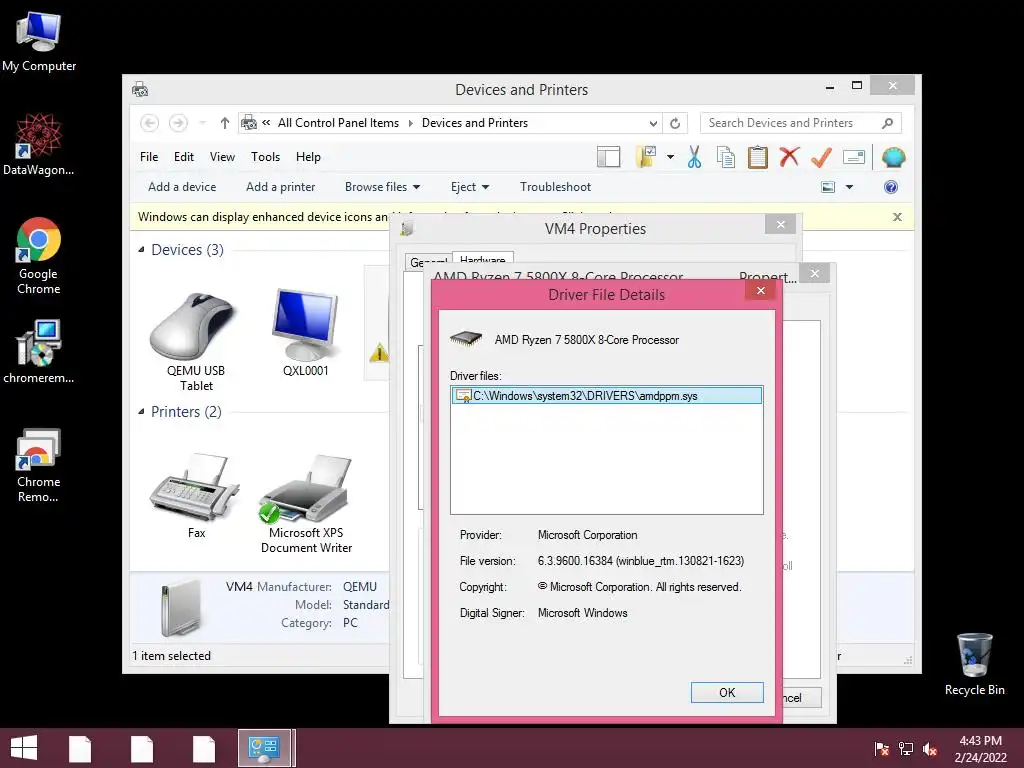Click the scissors Cut icon in toolbar
1024x768 pixels.
click(x=694, y=157)
